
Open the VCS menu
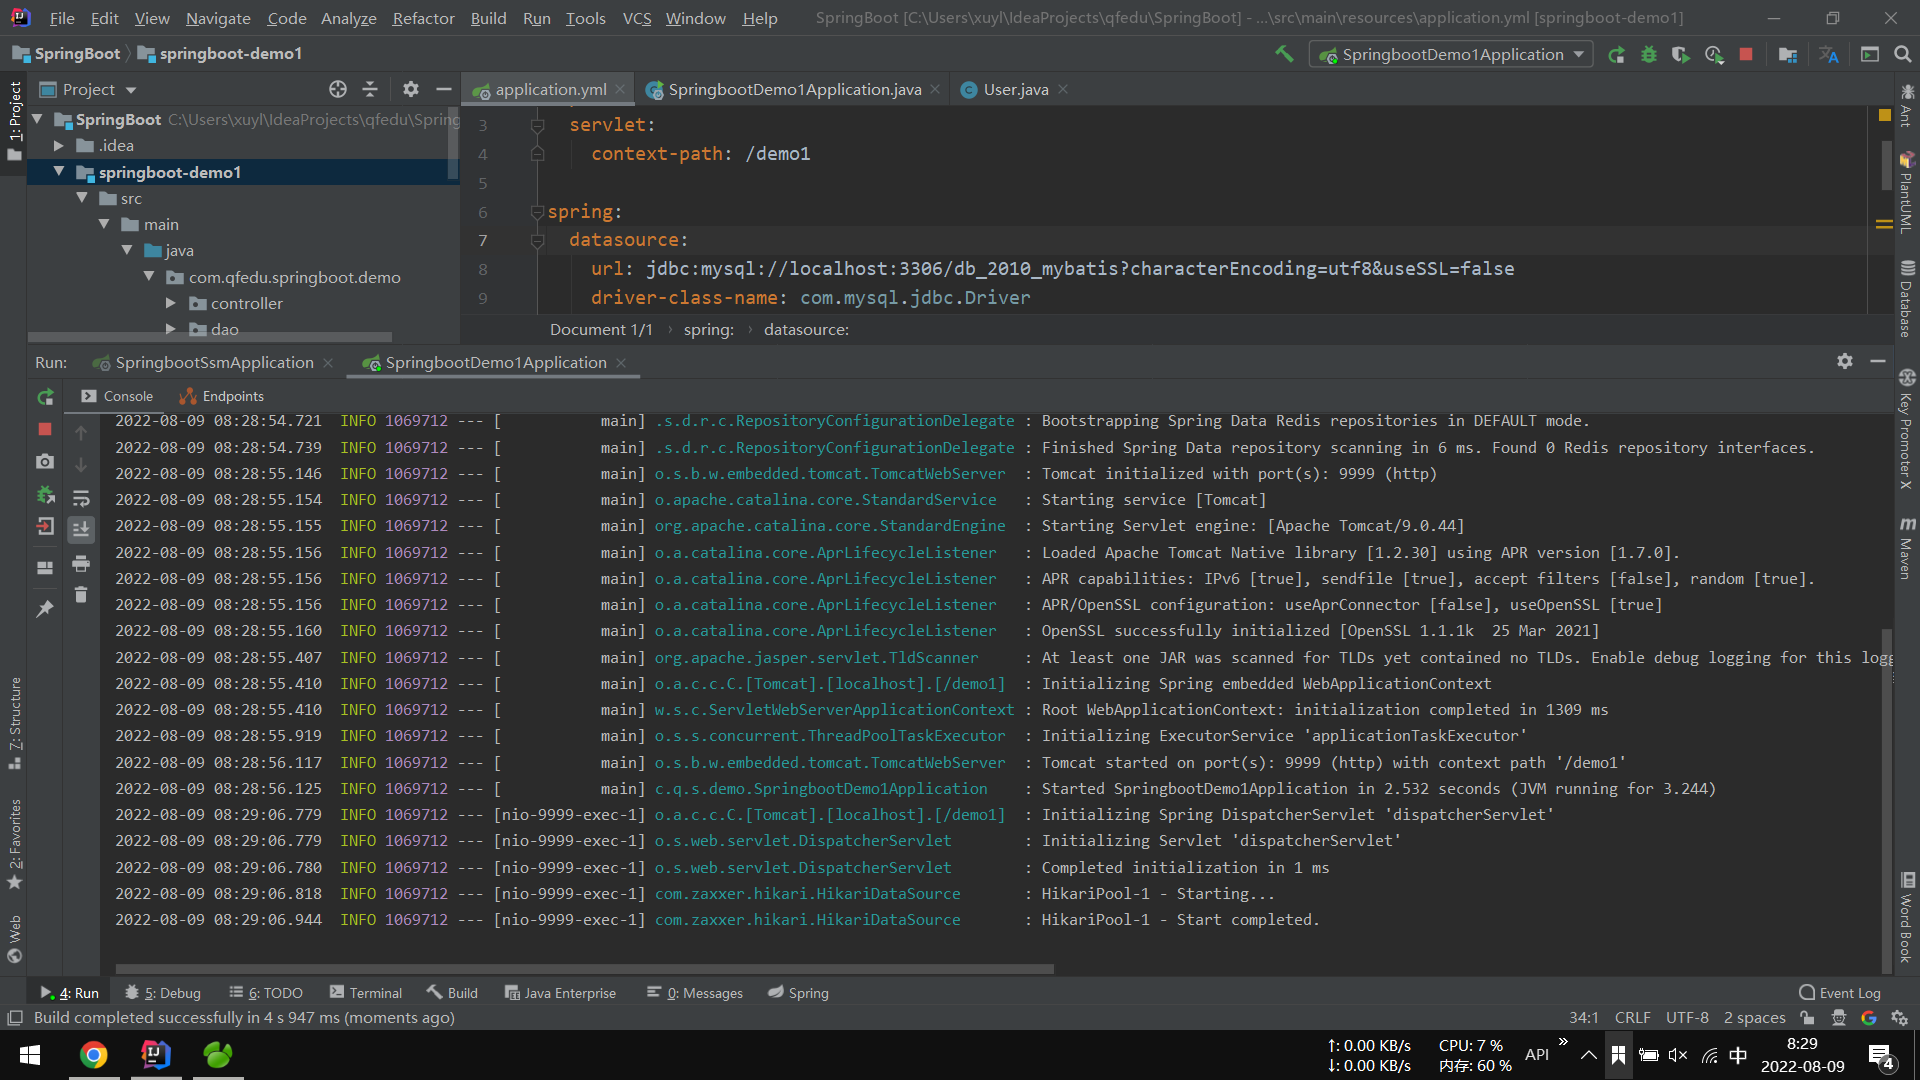(x=636, y=18)
